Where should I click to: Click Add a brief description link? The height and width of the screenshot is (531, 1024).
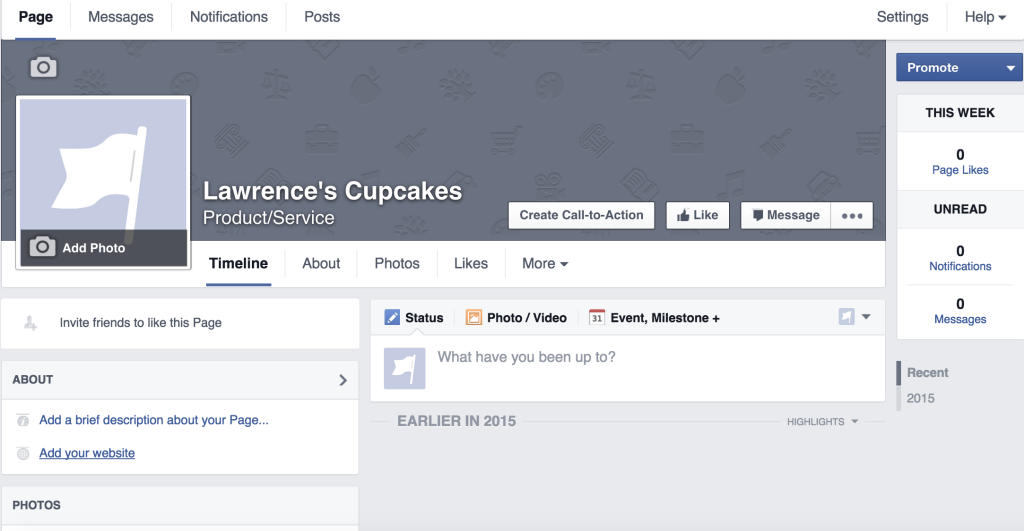click(x=153, y=420)
